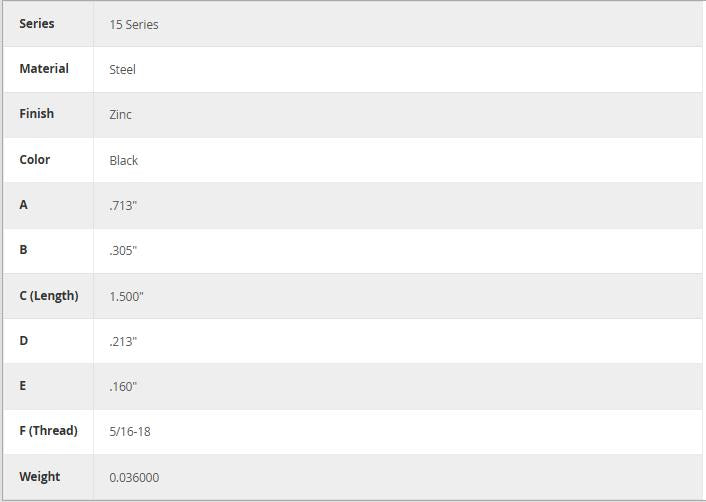Image resolution: width=706 pixels, height=502 pixels.
Task: Select the "Zinc" finish value
Action: [x=120, y=114]
